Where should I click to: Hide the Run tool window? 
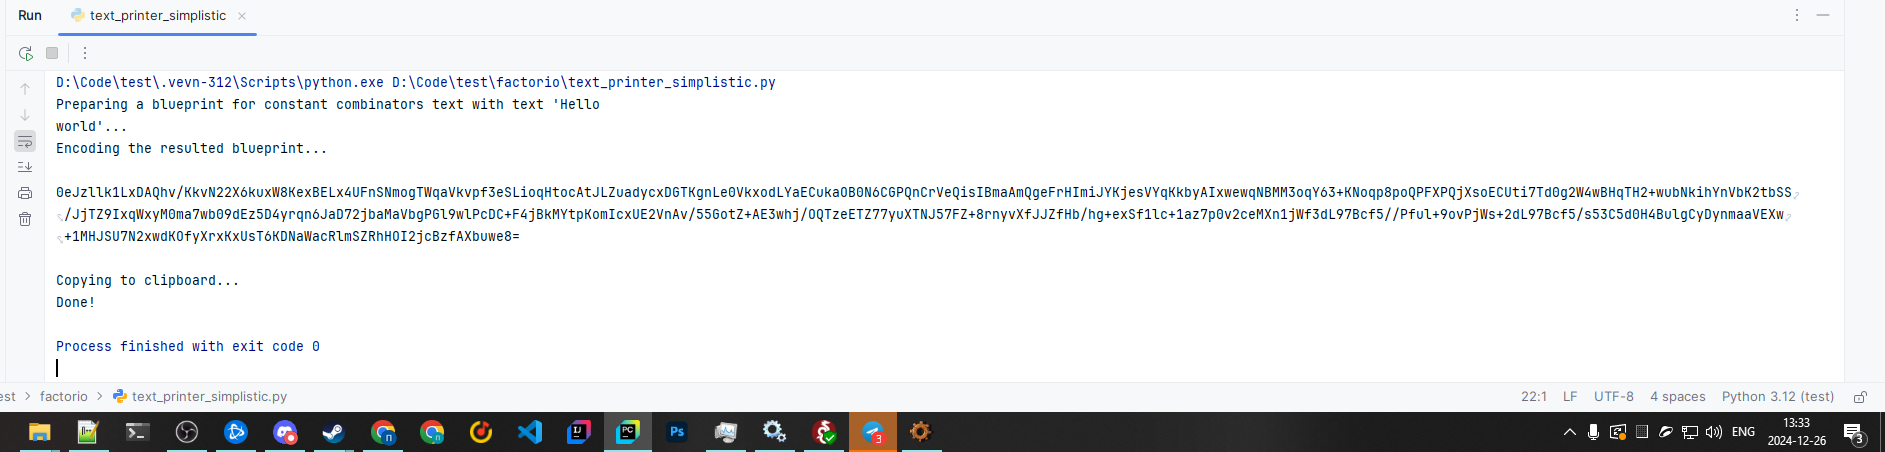tap(1823, 15)
